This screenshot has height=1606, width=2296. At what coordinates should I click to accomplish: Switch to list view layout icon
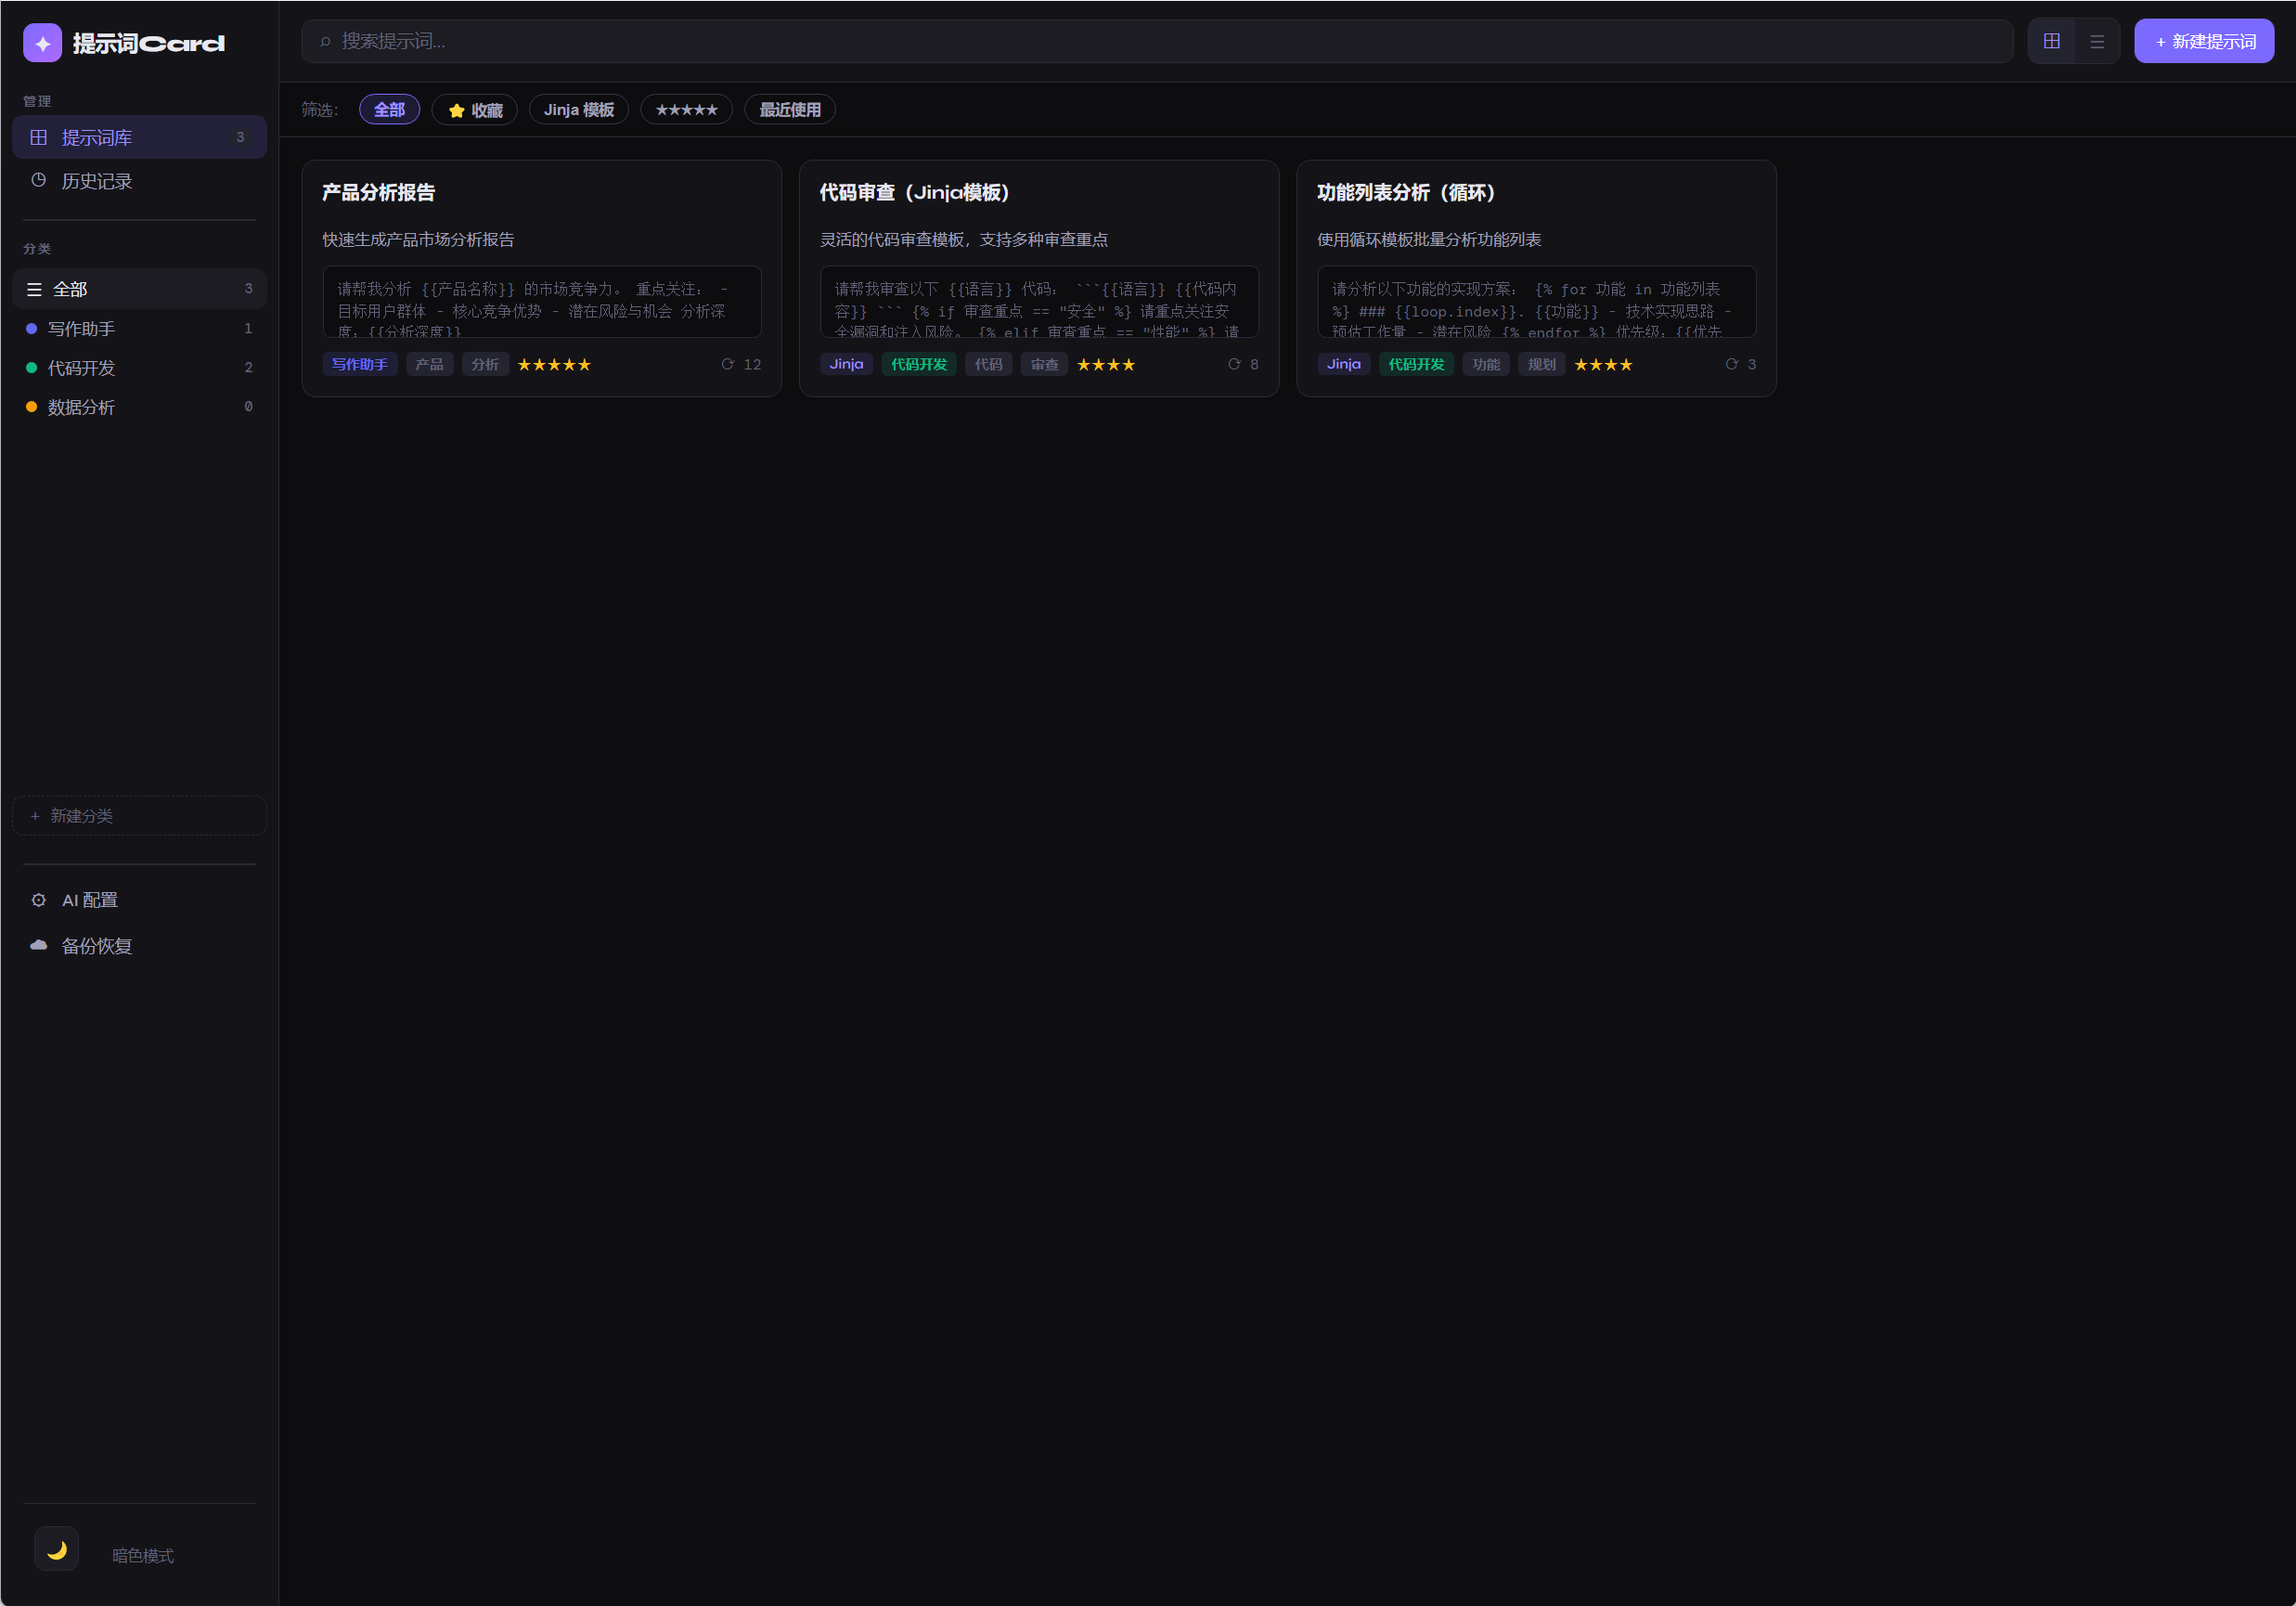tap(2097, 41)
